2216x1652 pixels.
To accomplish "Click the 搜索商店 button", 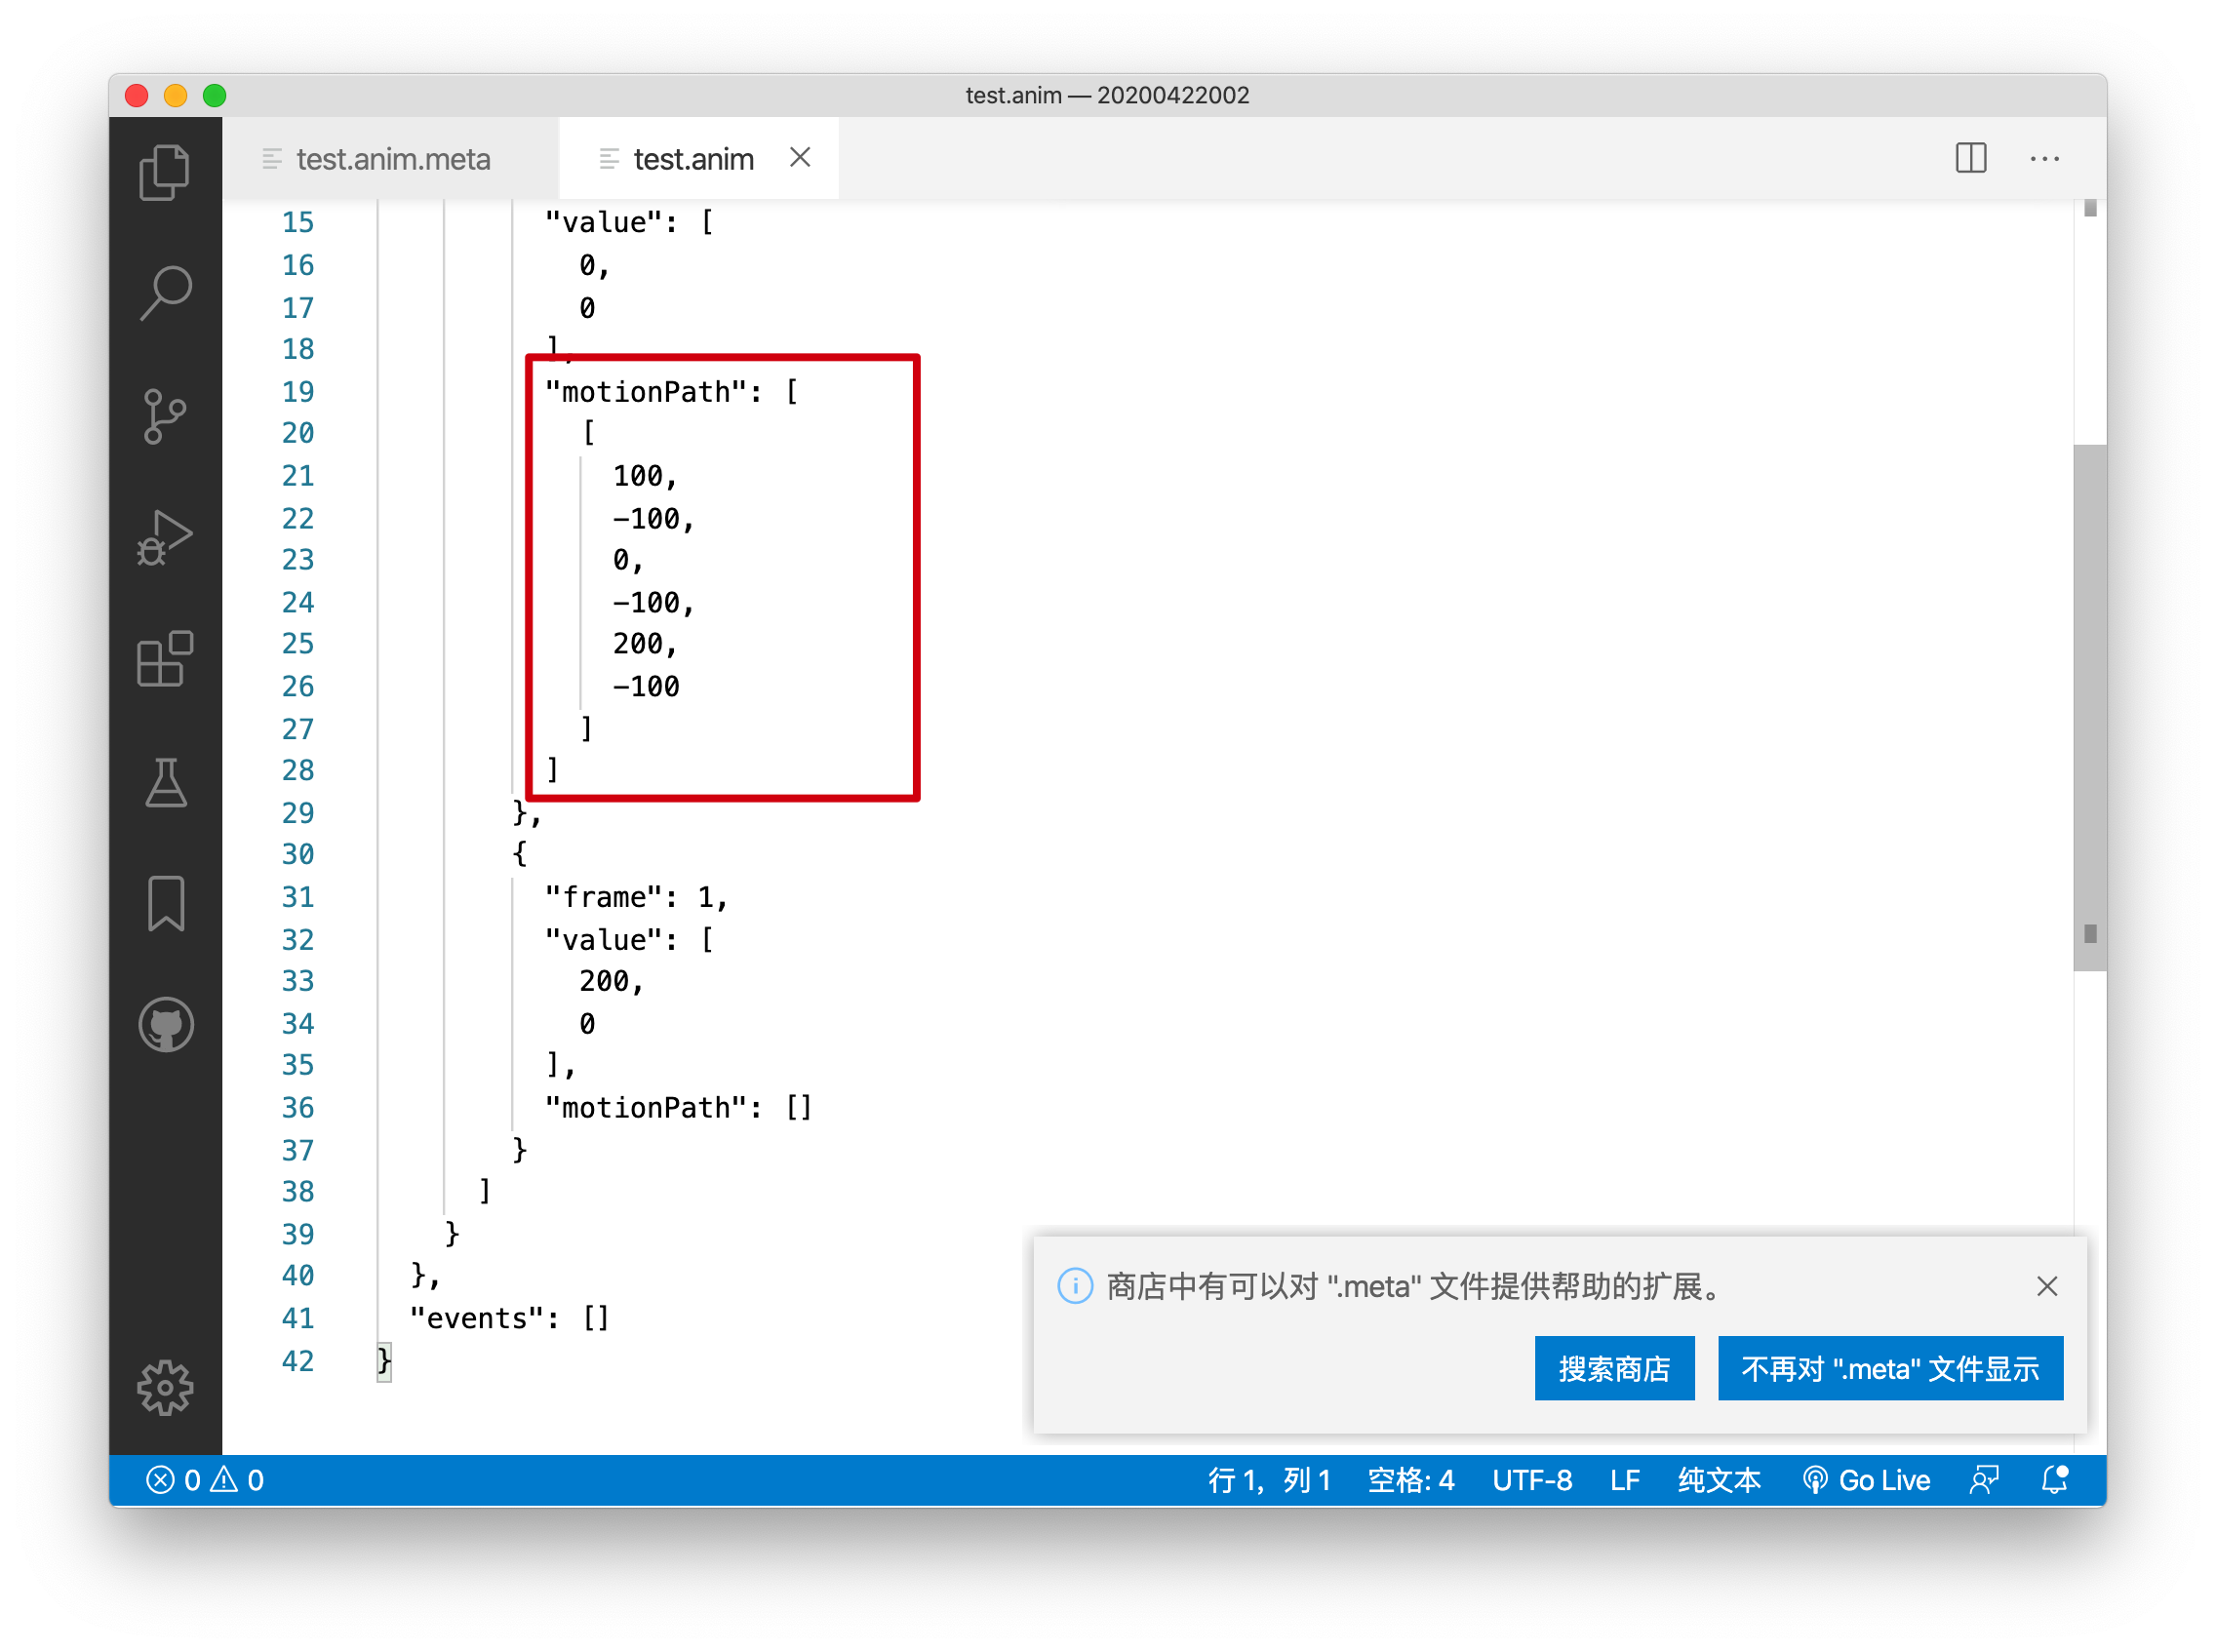I will pos(1613,1368).
